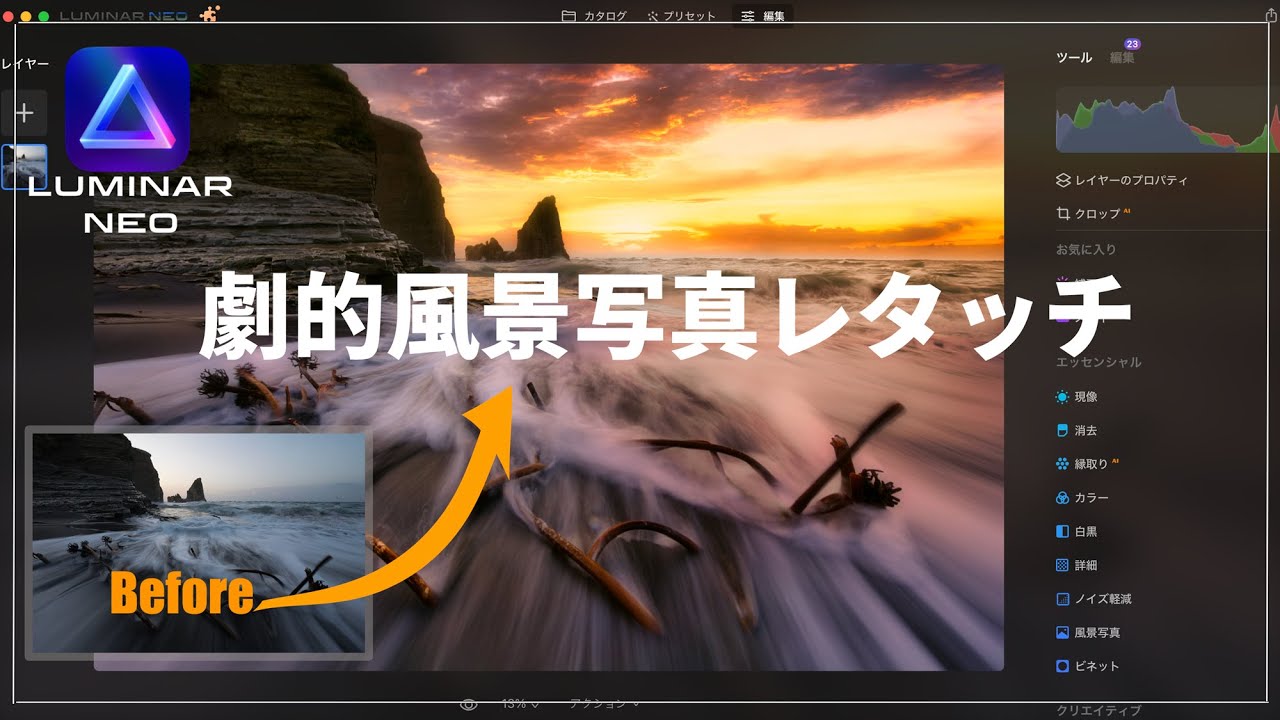Open the 消去 erase tool

point(1076,430)
